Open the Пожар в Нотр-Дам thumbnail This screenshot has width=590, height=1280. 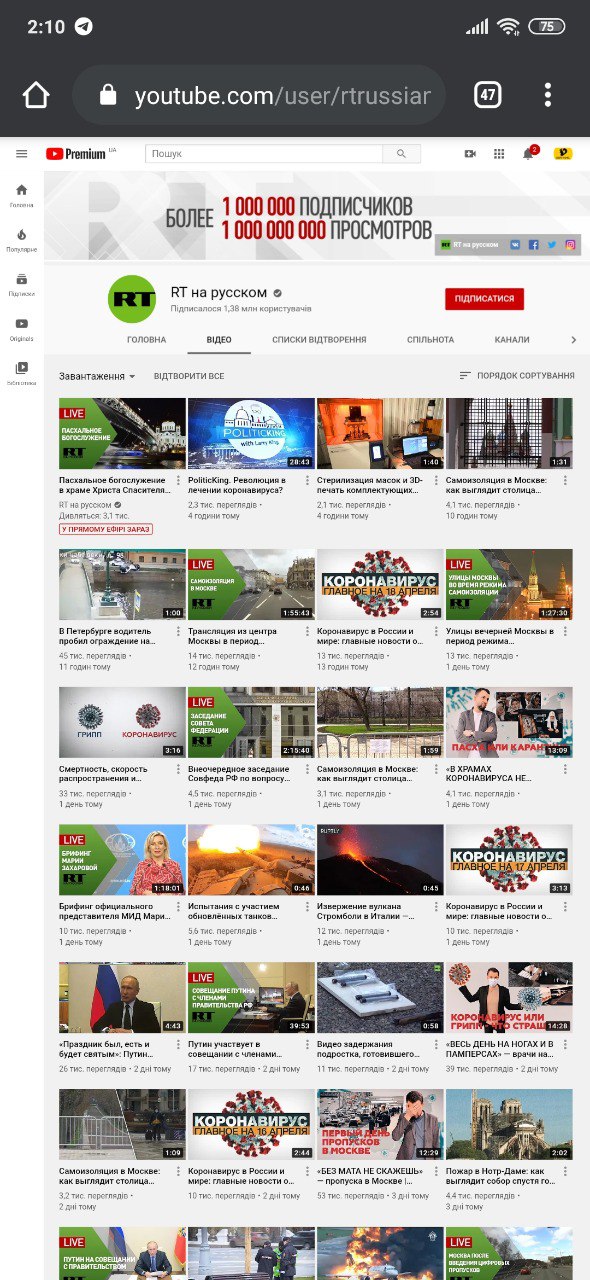pos(509,1124)
